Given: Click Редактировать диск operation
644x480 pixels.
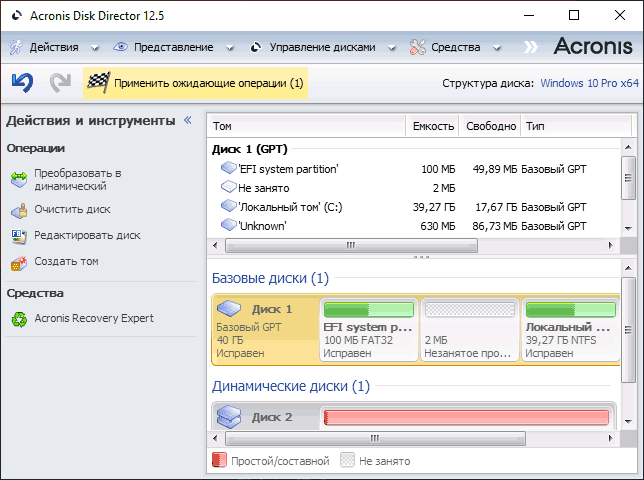Looking at the screenshot, I should click(87, 235).
